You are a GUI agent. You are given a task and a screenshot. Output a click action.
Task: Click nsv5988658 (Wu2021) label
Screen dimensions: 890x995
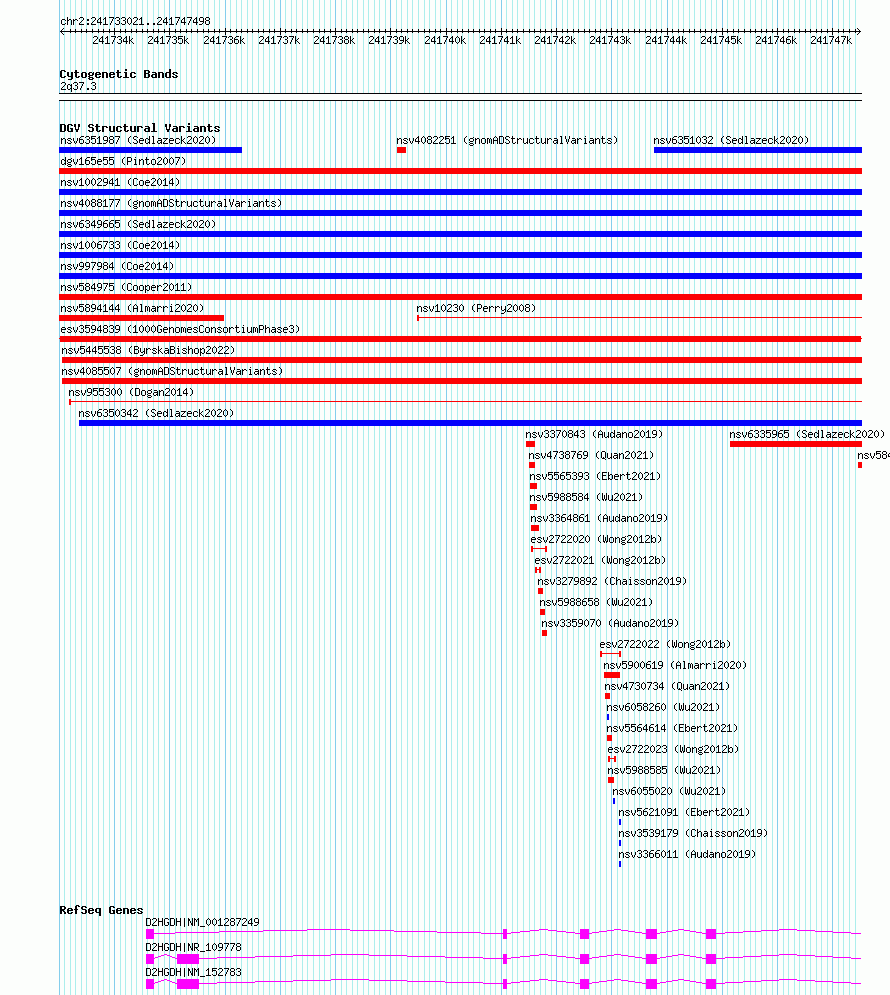pyautogui.click(x=596, y=602)
